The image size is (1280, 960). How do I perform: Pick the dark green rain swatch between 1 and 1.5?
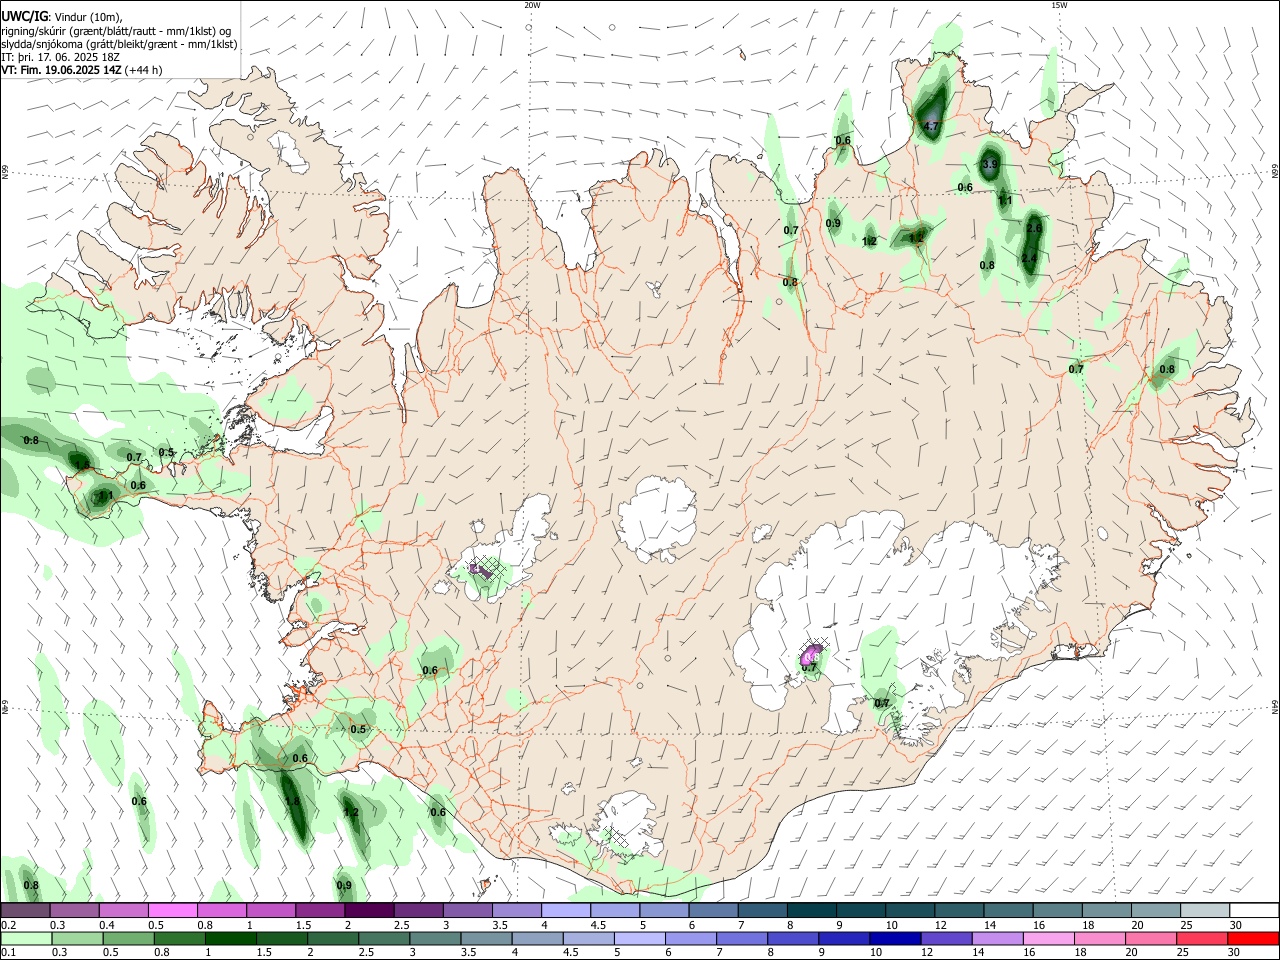point(231,939)
